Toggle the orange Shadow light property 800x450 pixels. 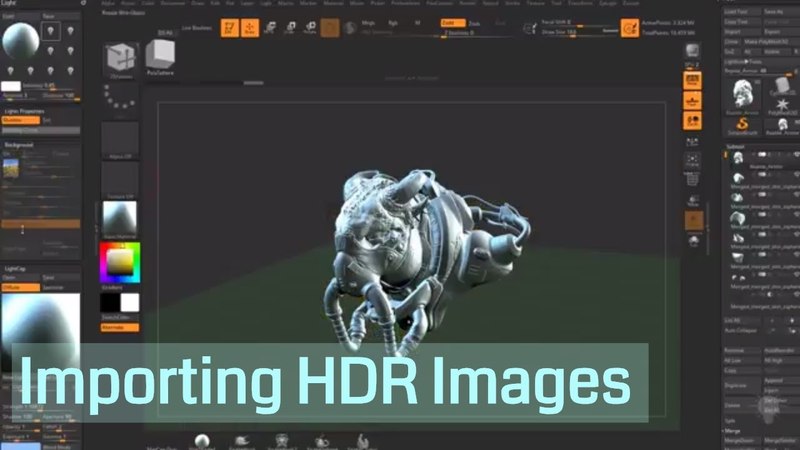(20, 120)
